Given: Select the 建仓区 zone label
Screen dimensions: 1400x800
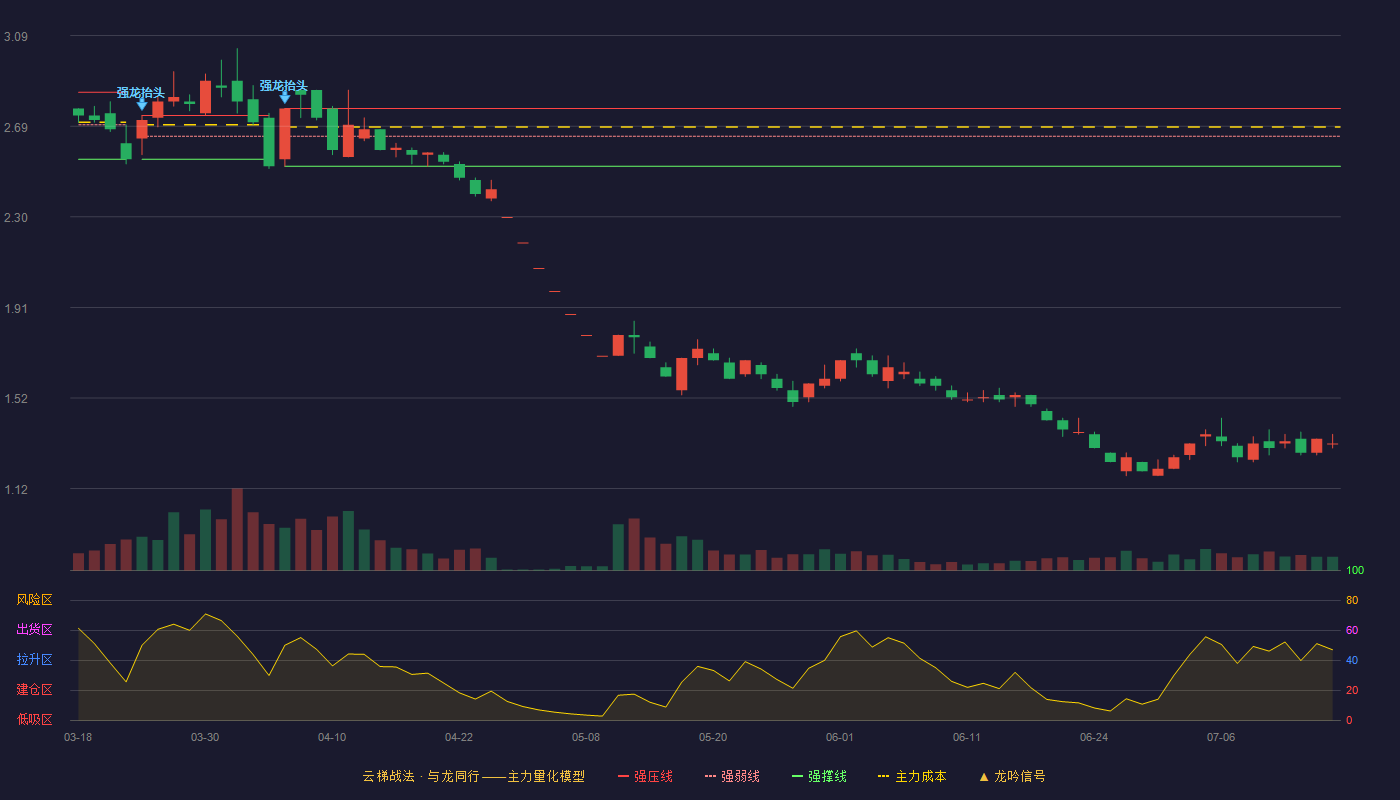Looking at the screenshot, I should pyautogui.click(x=34, y=690).
